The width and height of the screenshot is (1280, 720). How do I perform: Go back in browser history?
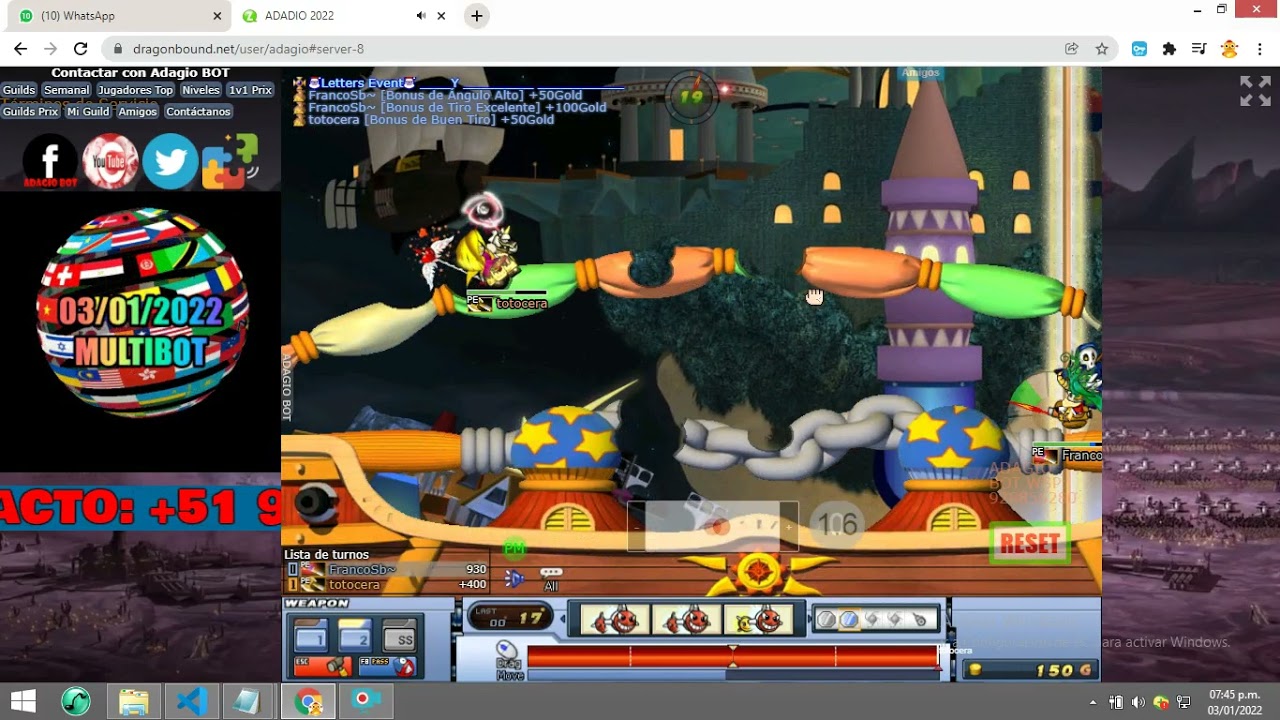(x=20, y=49)
